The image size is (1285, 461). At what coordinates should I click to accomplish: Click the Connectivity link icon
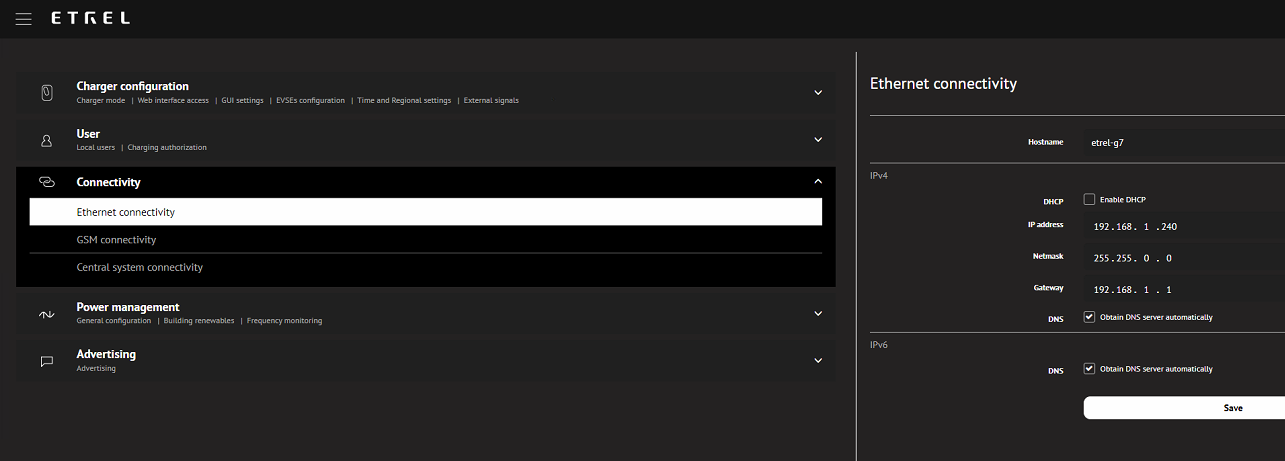(46, 182)
